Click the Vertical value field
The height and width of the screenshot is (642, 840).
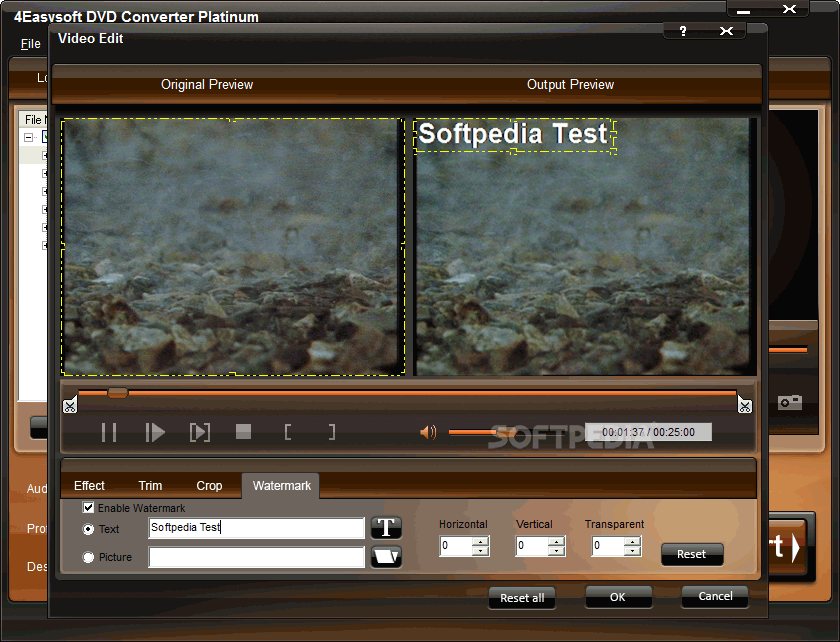[x=532, y=546]
